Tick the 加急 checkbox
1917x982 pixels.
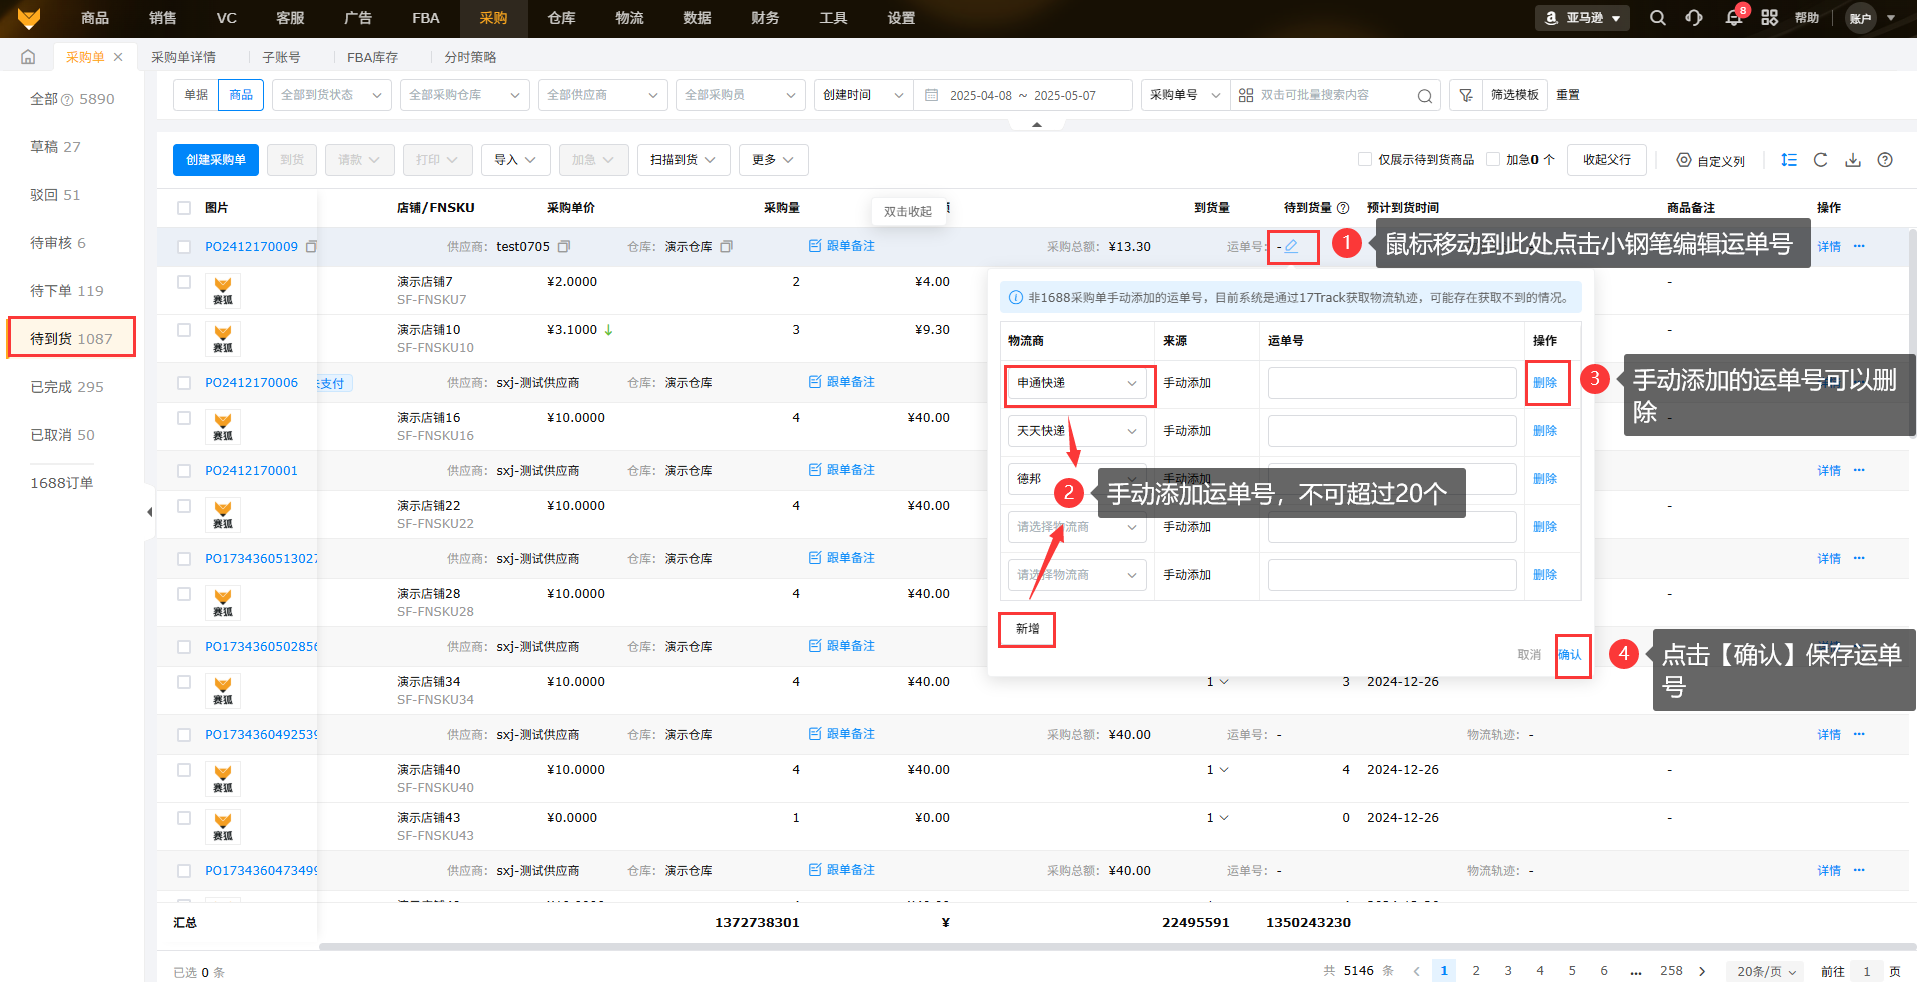(1493, 160)
